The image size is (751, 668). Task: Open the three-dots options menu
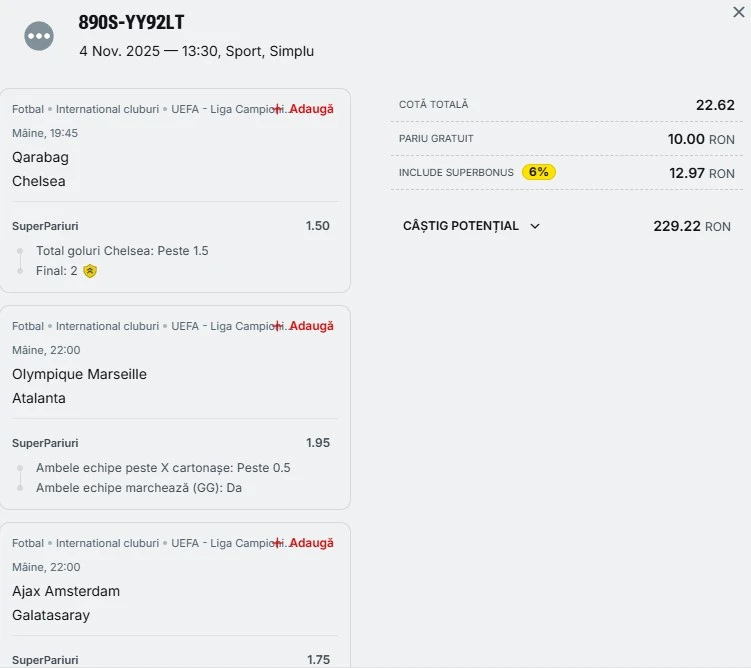39,36
